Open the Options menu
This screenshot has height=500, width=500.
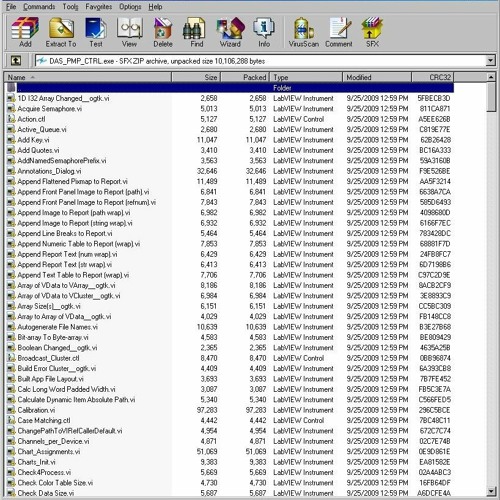(130, 7)
